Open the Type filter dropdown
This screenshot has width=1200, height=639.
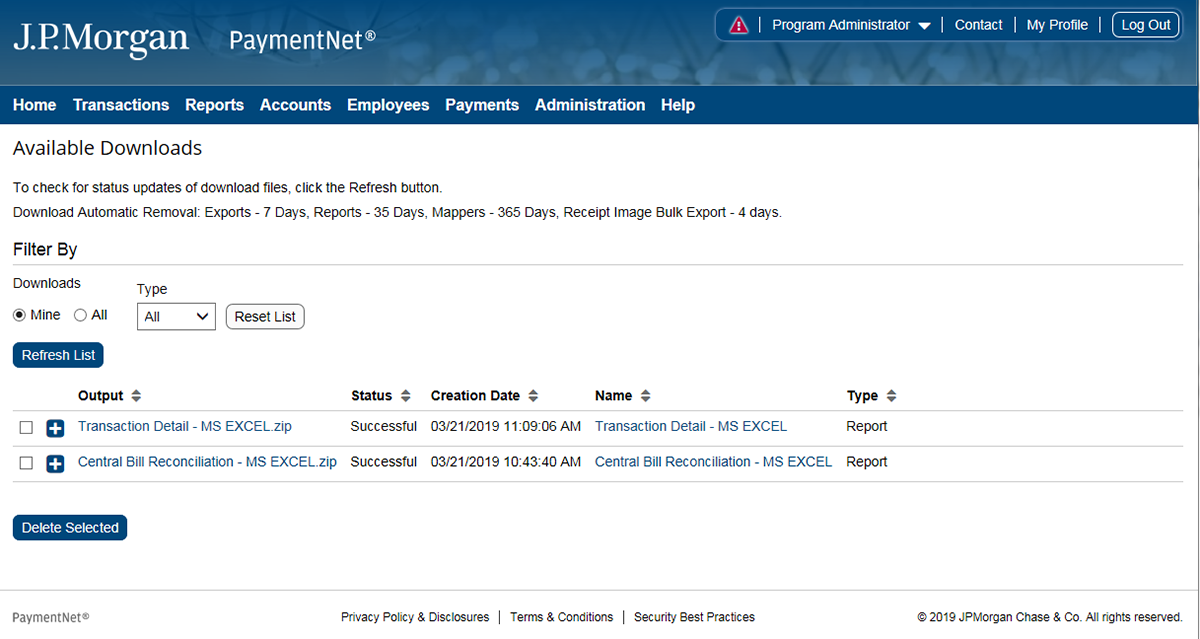tap(176, 317)
